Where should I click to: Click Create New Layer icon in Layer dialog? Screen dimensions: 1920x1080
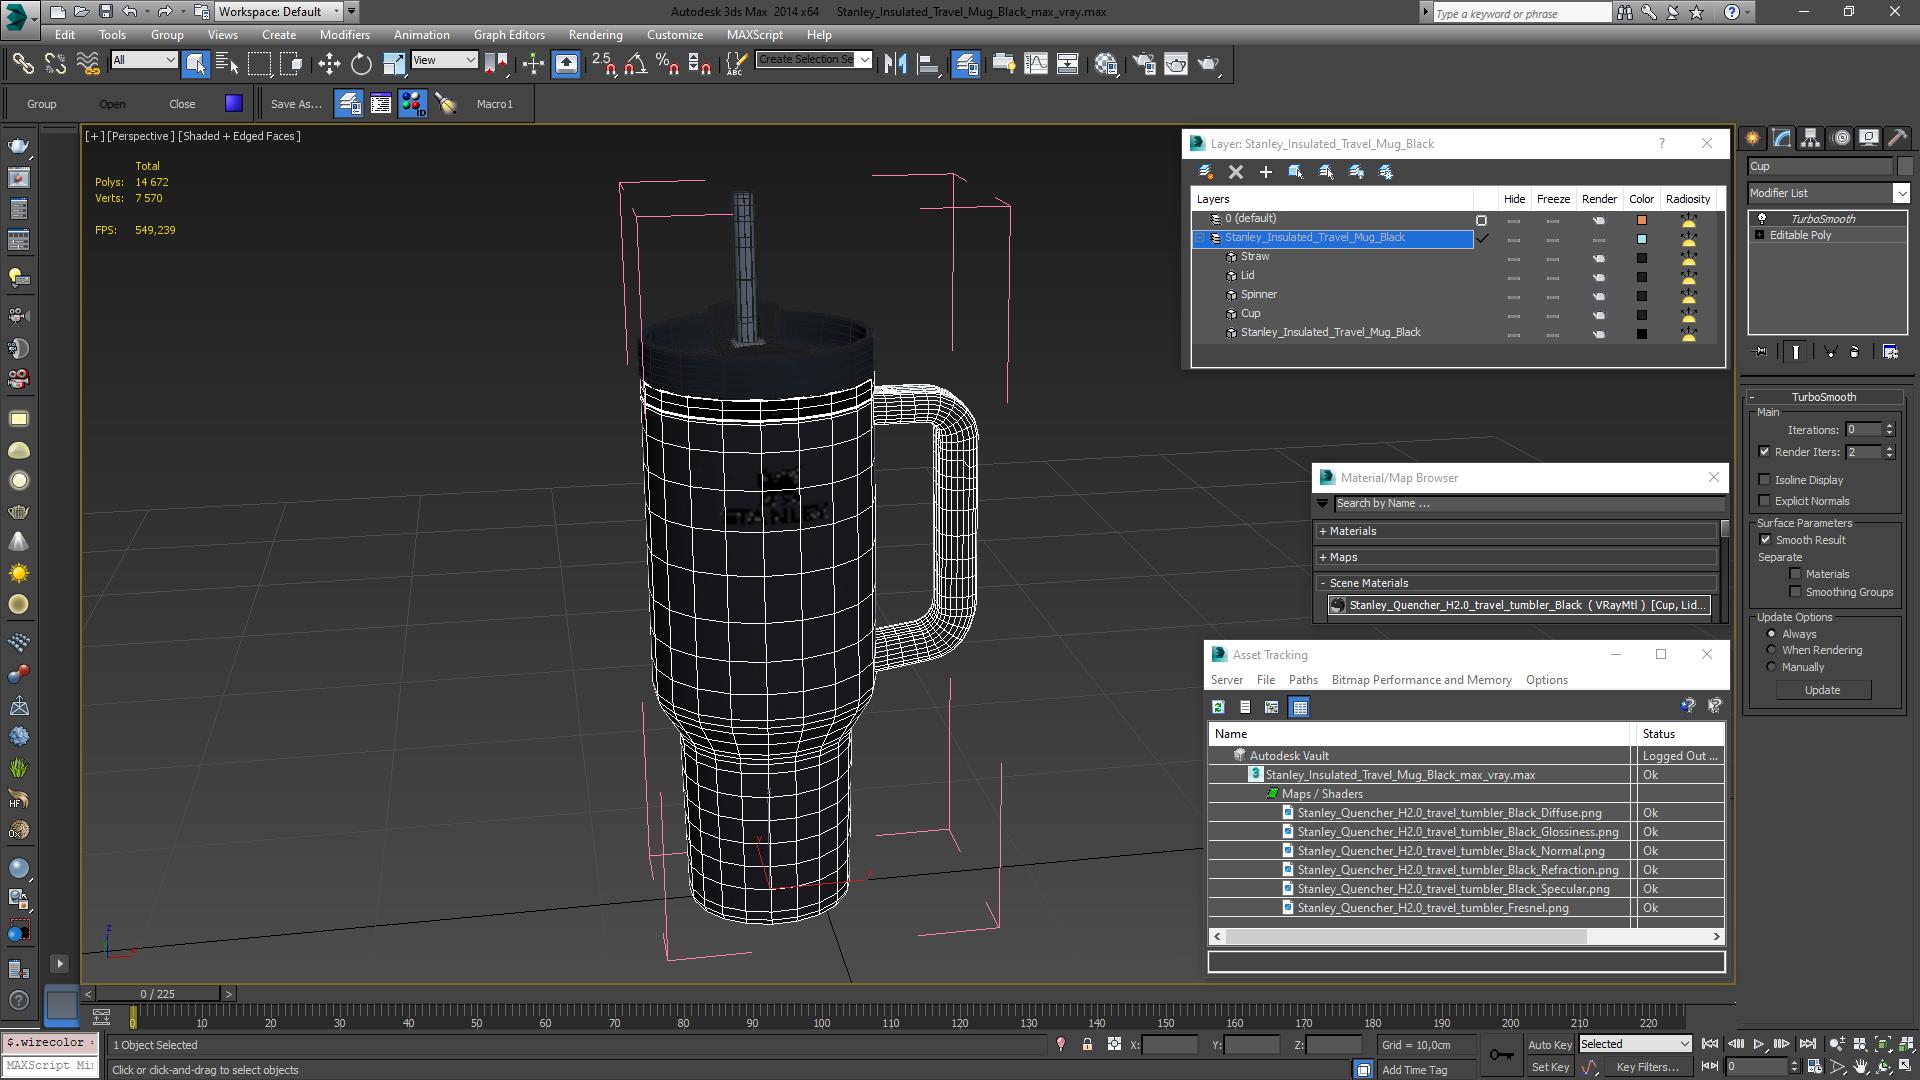[x=1206, y=172]
